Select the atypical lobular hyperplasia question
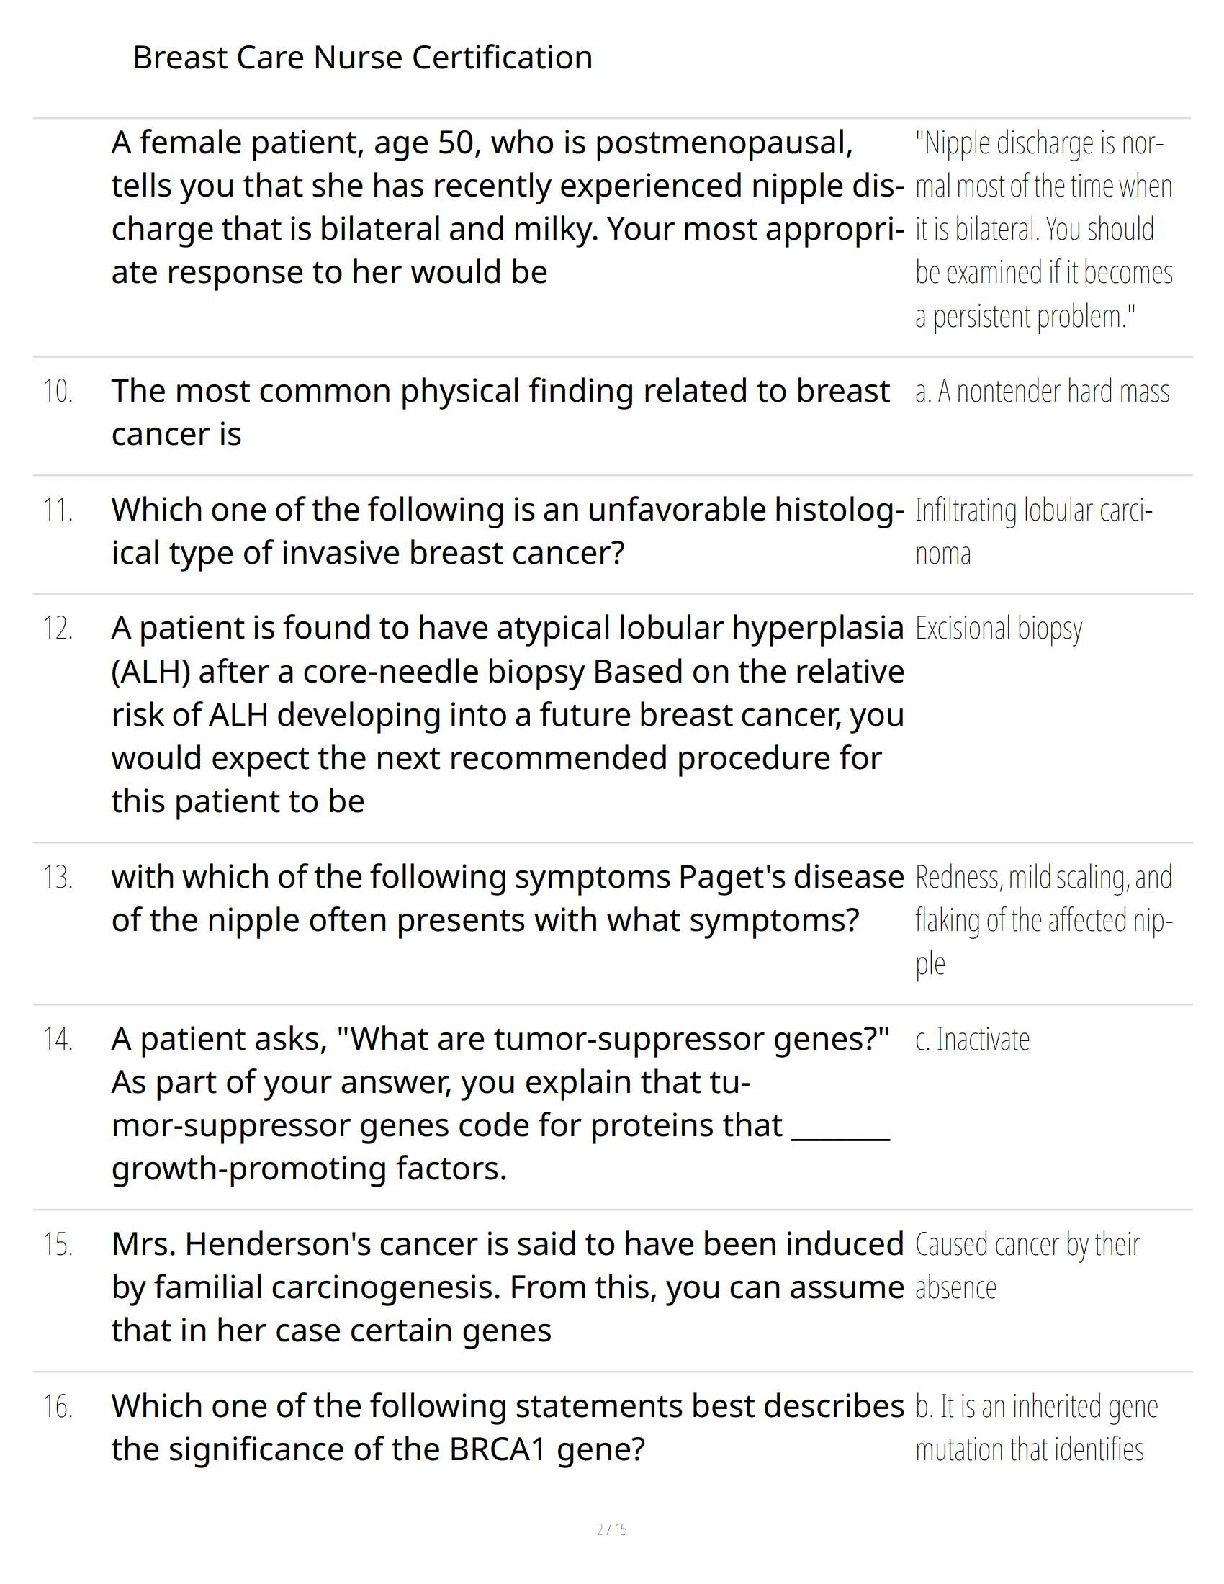Screen dimensions: 1224x1584 pyautogui.click(x=507, y=714)
